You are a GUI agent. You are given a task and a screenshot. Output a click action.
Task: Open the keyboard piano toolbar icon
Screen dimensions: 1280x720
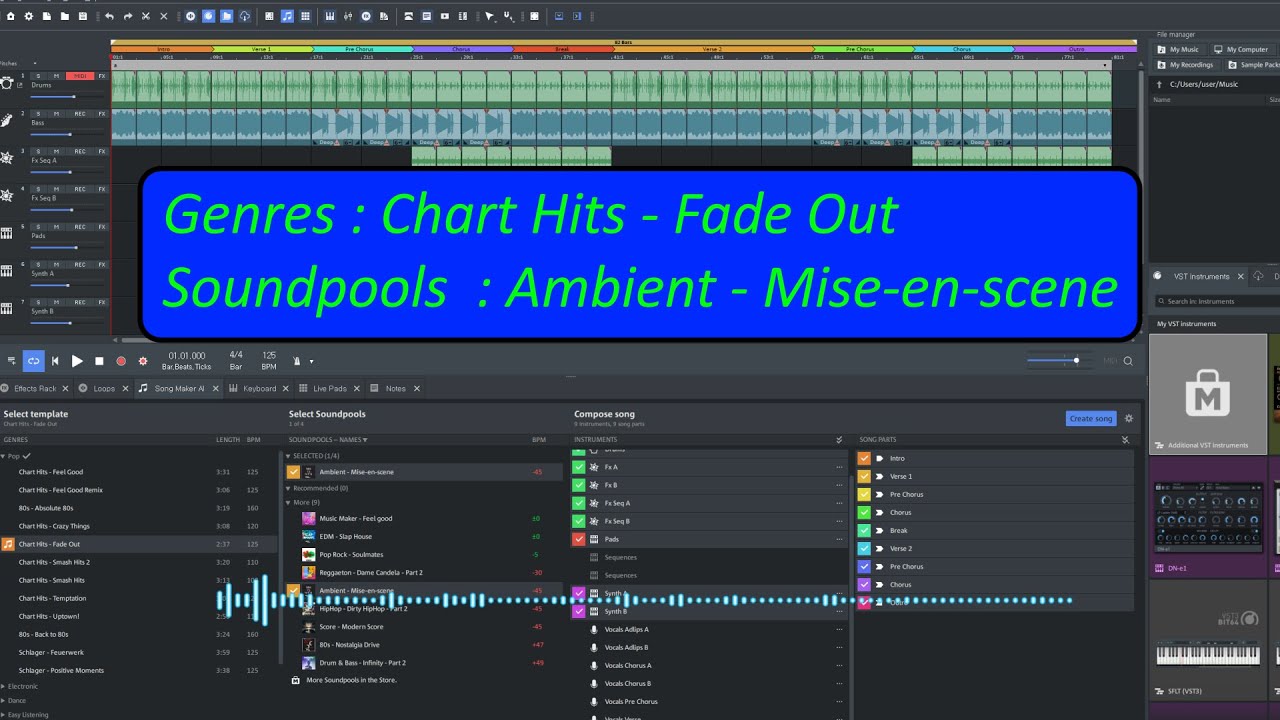(x=330, y=16)
